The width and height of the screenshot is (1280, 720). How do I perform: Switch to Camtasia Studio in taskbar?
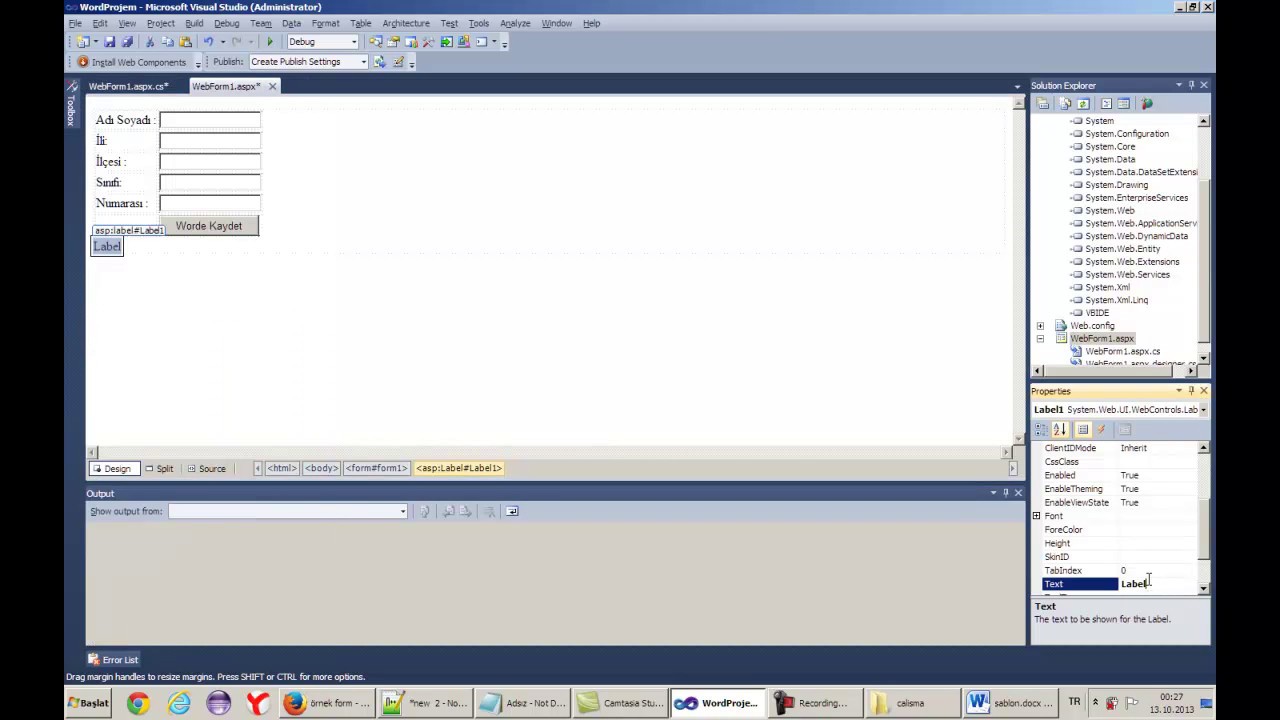[620, 703]
